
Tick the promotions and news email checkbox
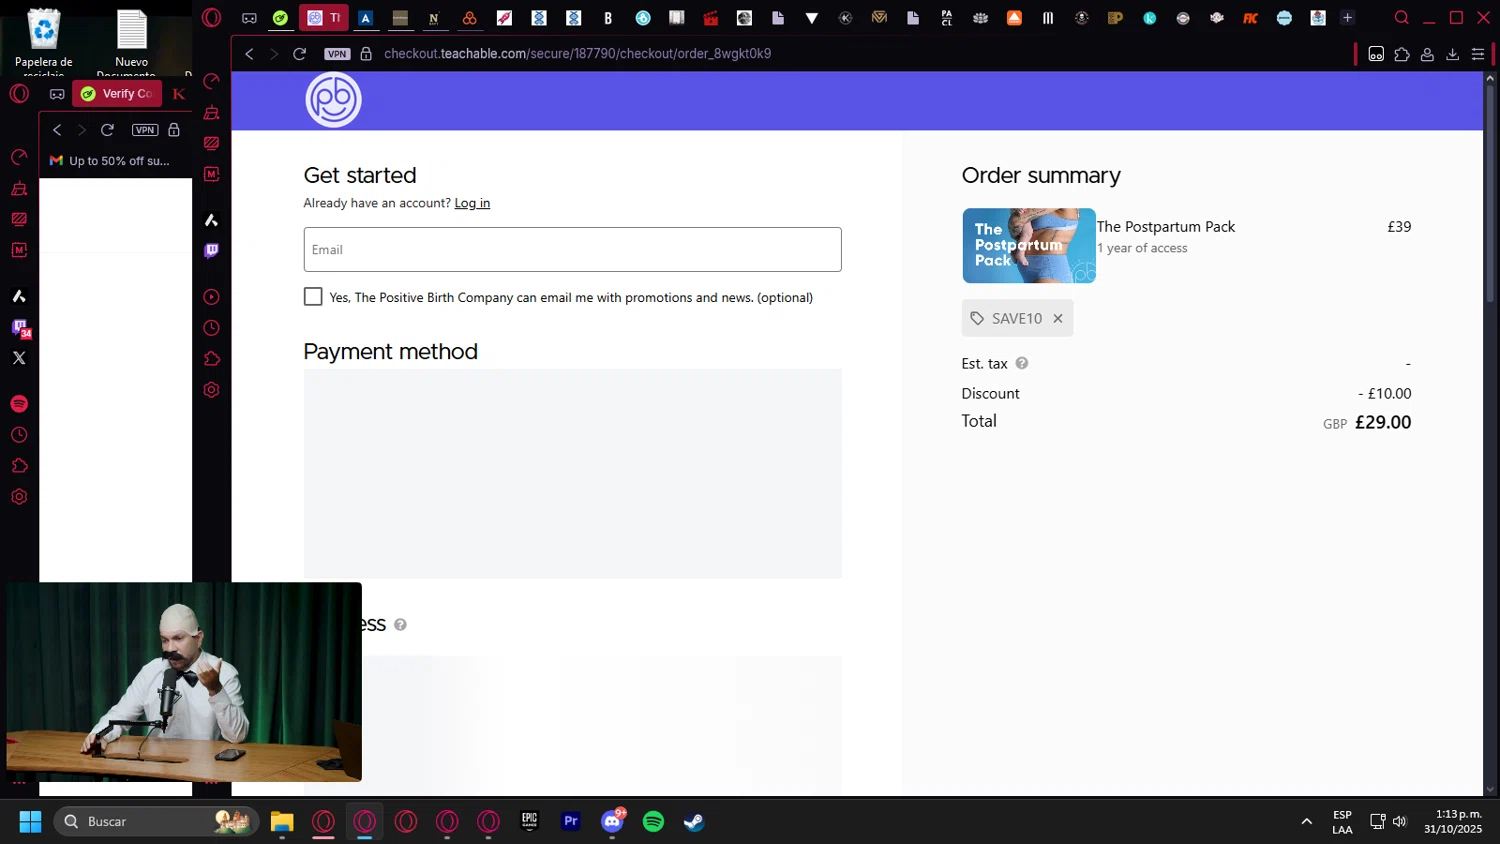(x=313, y=297)
